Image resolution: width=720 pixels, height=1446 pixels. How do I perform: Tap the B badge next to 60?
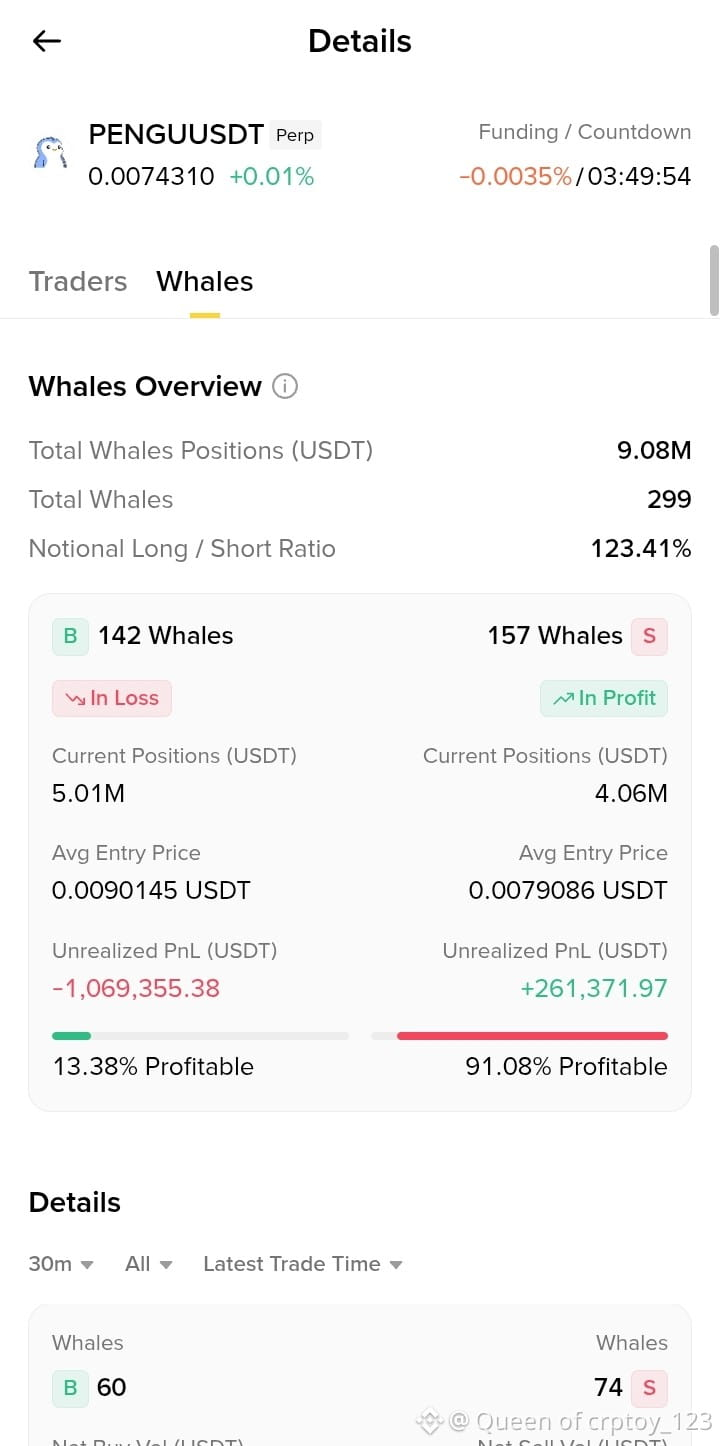(70, 1388)
